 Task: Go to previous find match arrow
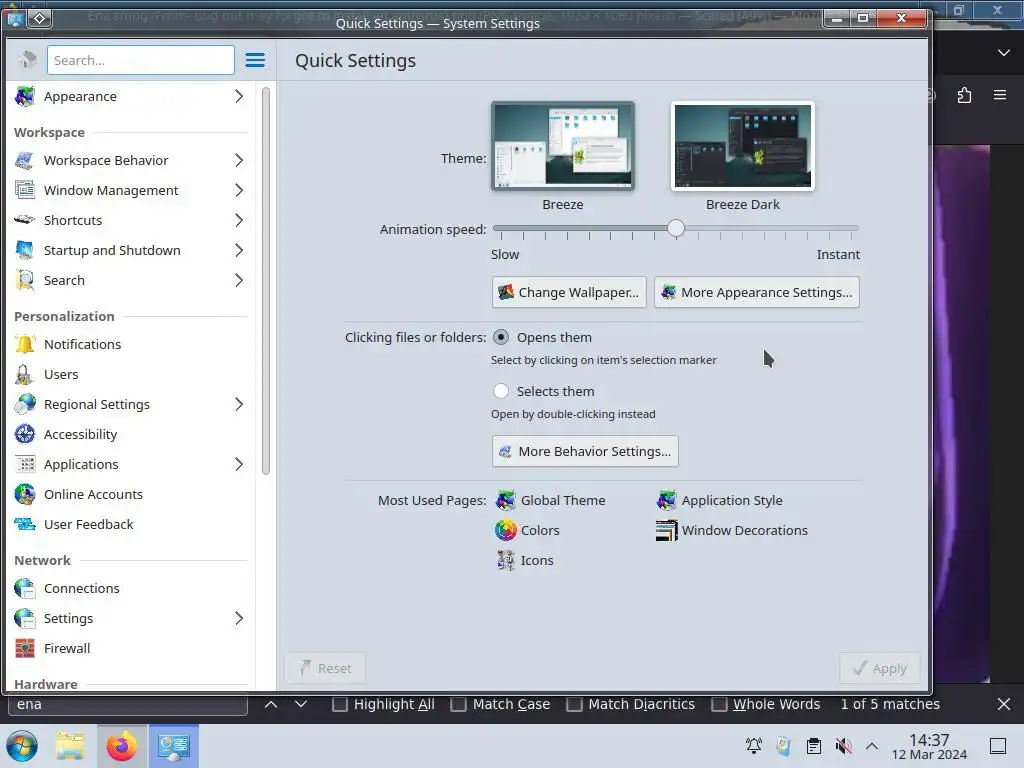click(x=271, y=704)
